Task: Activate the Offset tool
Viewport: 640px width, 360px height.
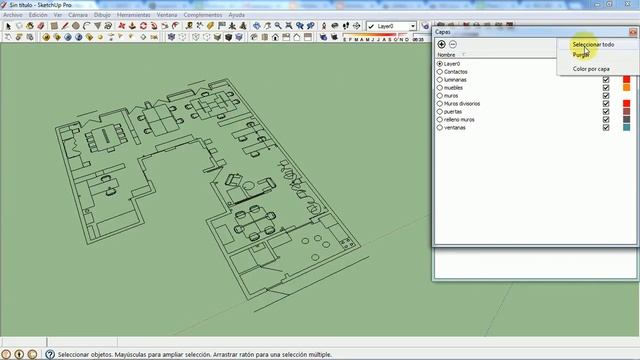Action: coord(176,26)
